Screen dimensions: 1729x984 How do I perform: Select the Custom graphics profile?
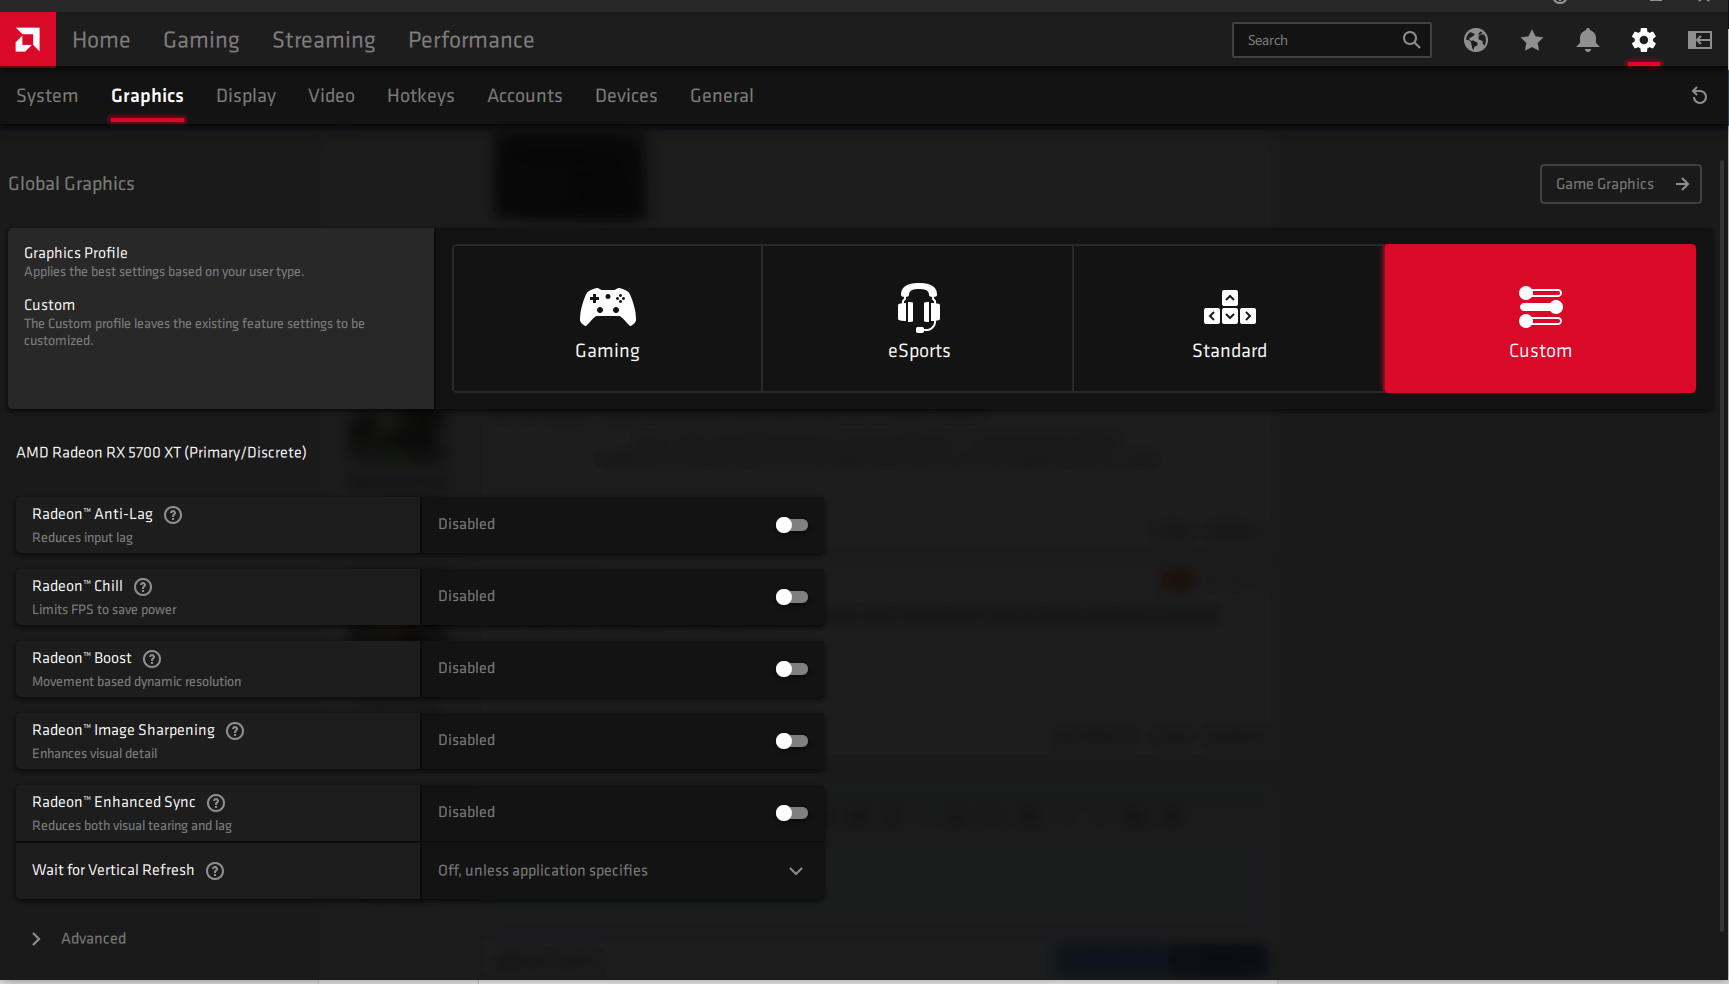(x=1540, y=318)
